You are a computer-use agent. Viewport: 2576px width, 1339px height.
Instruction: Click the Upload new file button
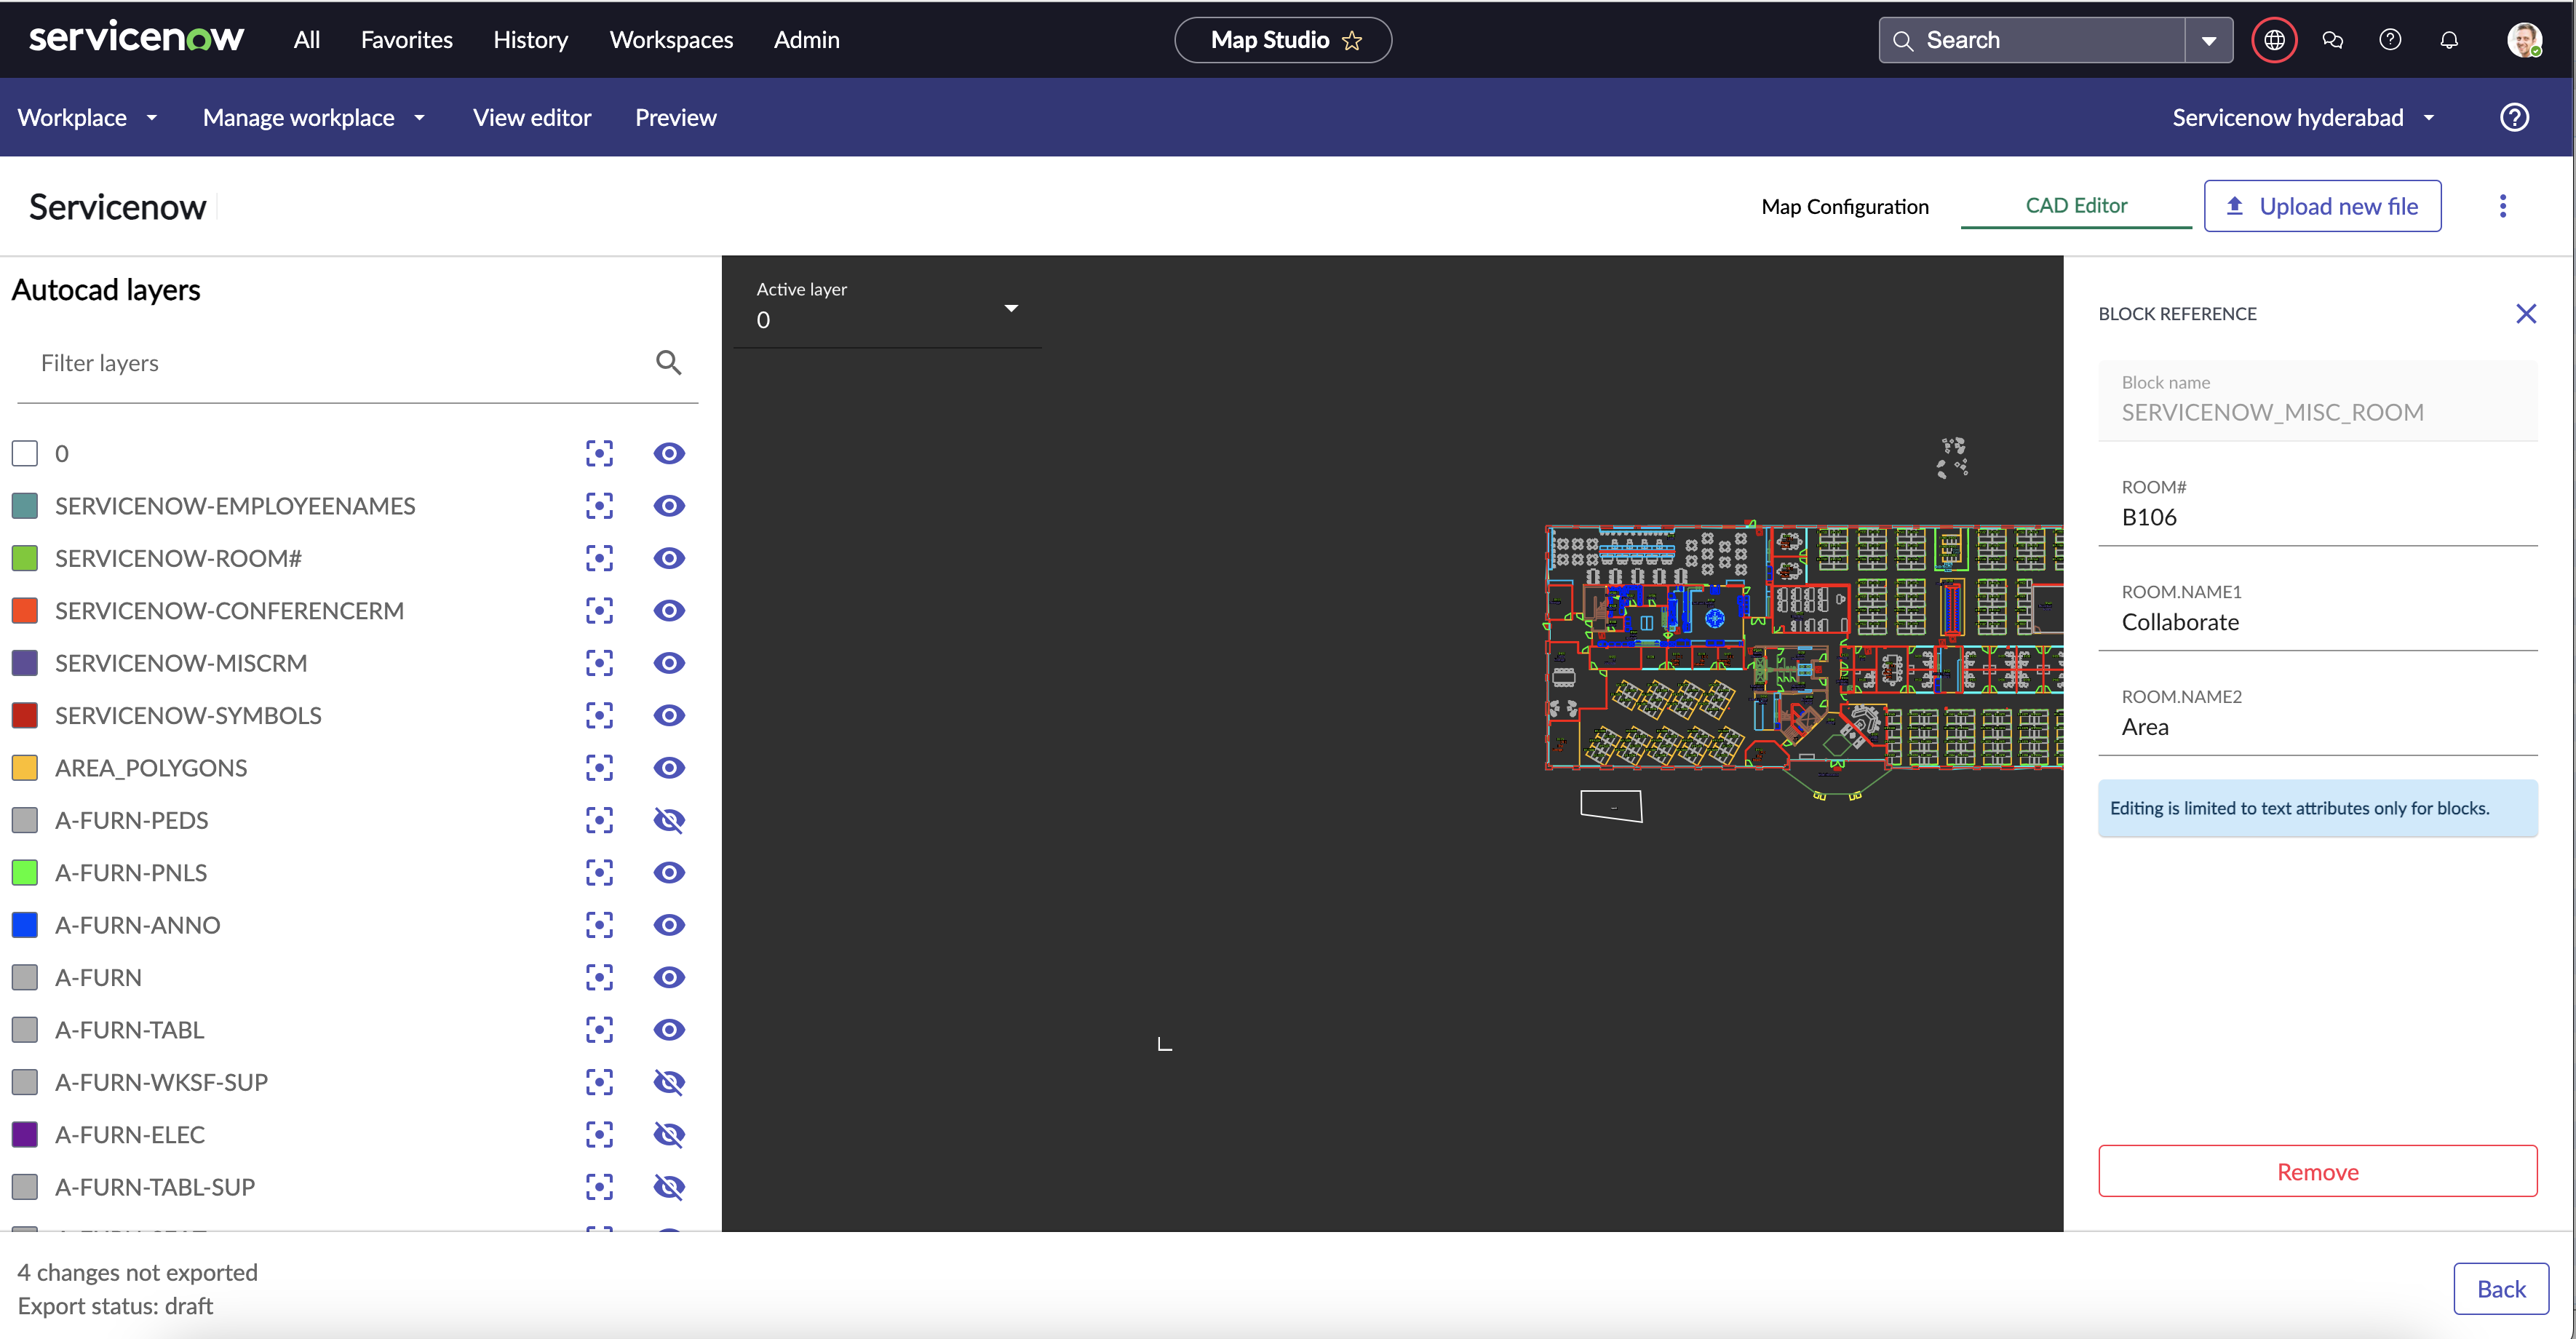[x=2322, y=206]
